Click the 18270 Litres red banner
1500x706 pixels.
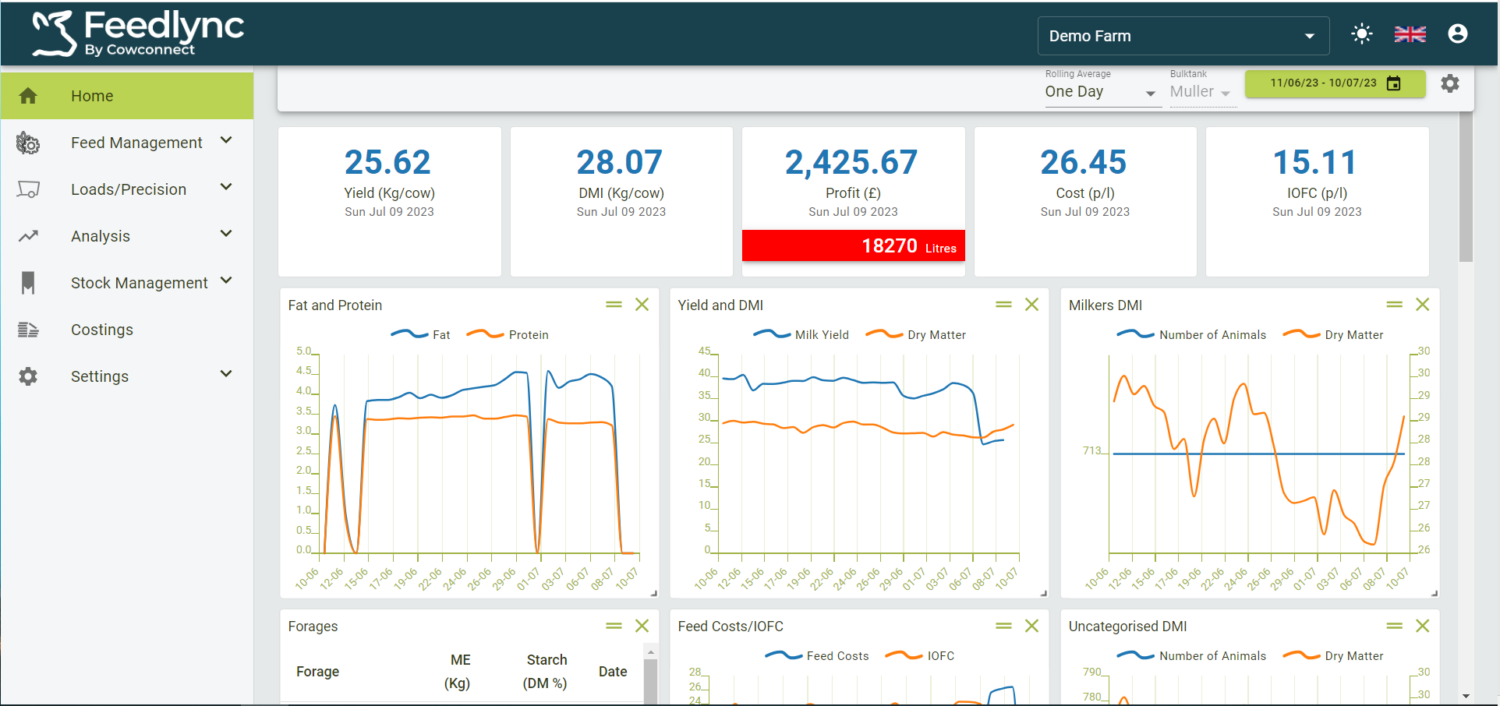coord(853,245)
